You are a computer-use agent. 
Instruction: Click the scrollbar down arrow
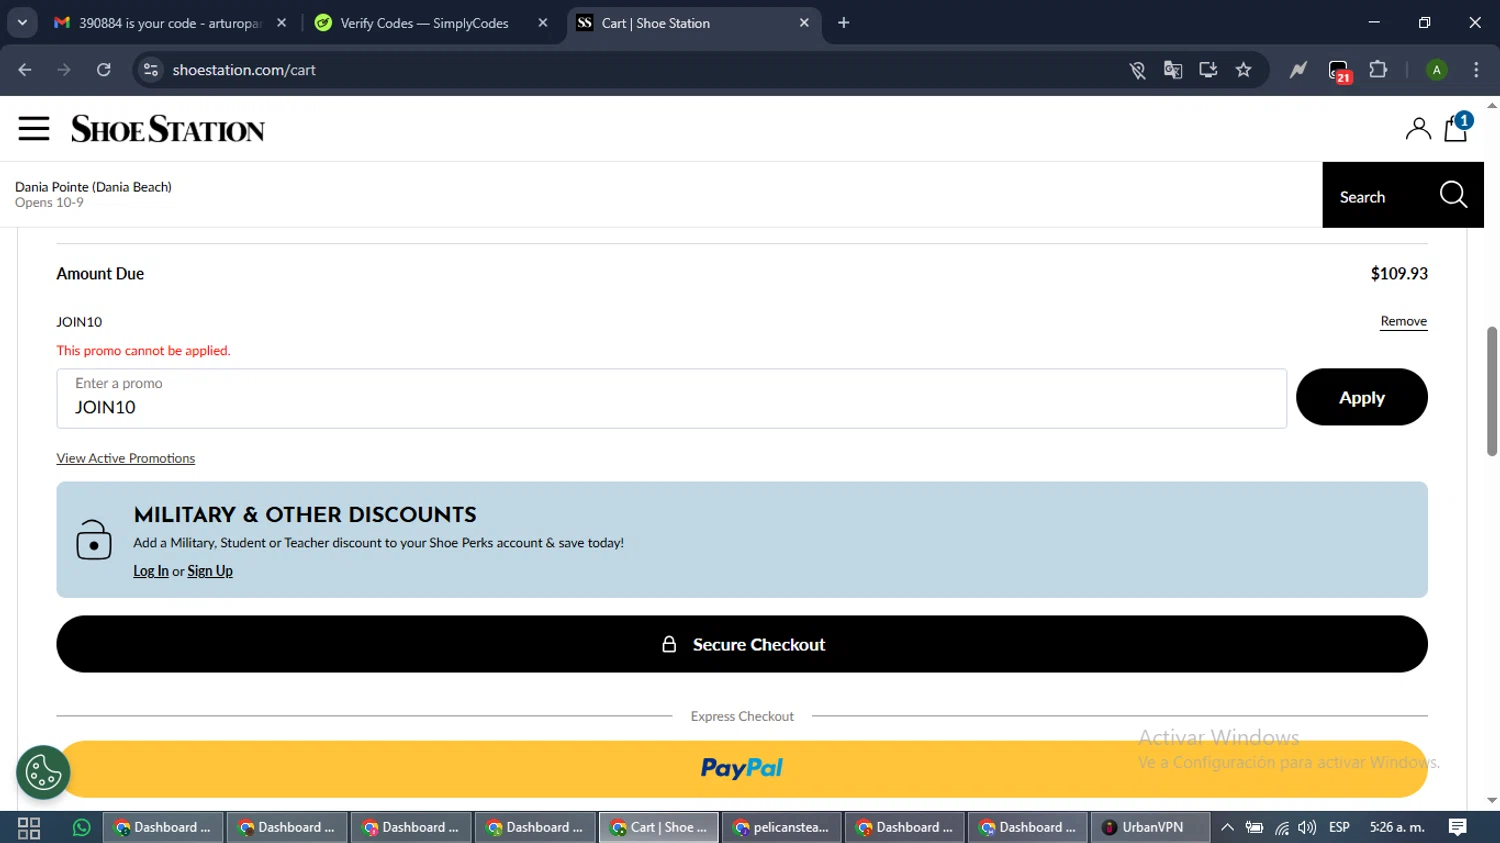(1492, 800)
